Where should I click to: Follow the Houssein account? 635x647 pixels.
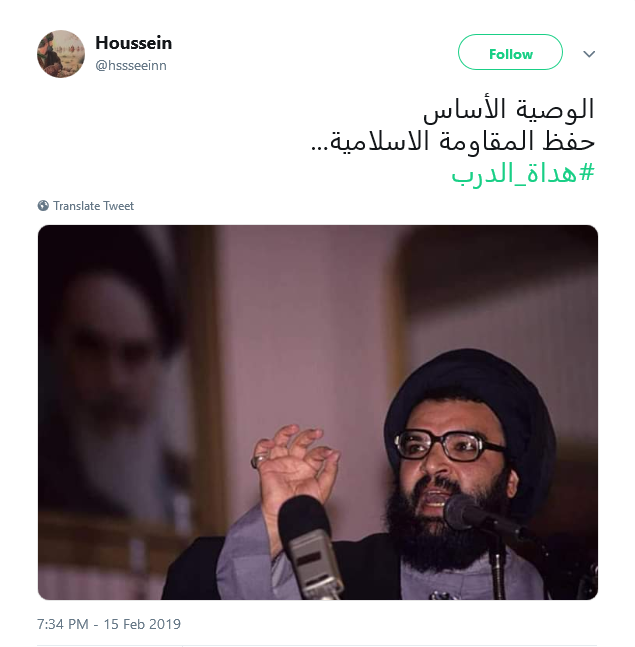click(x=510, y=52)
